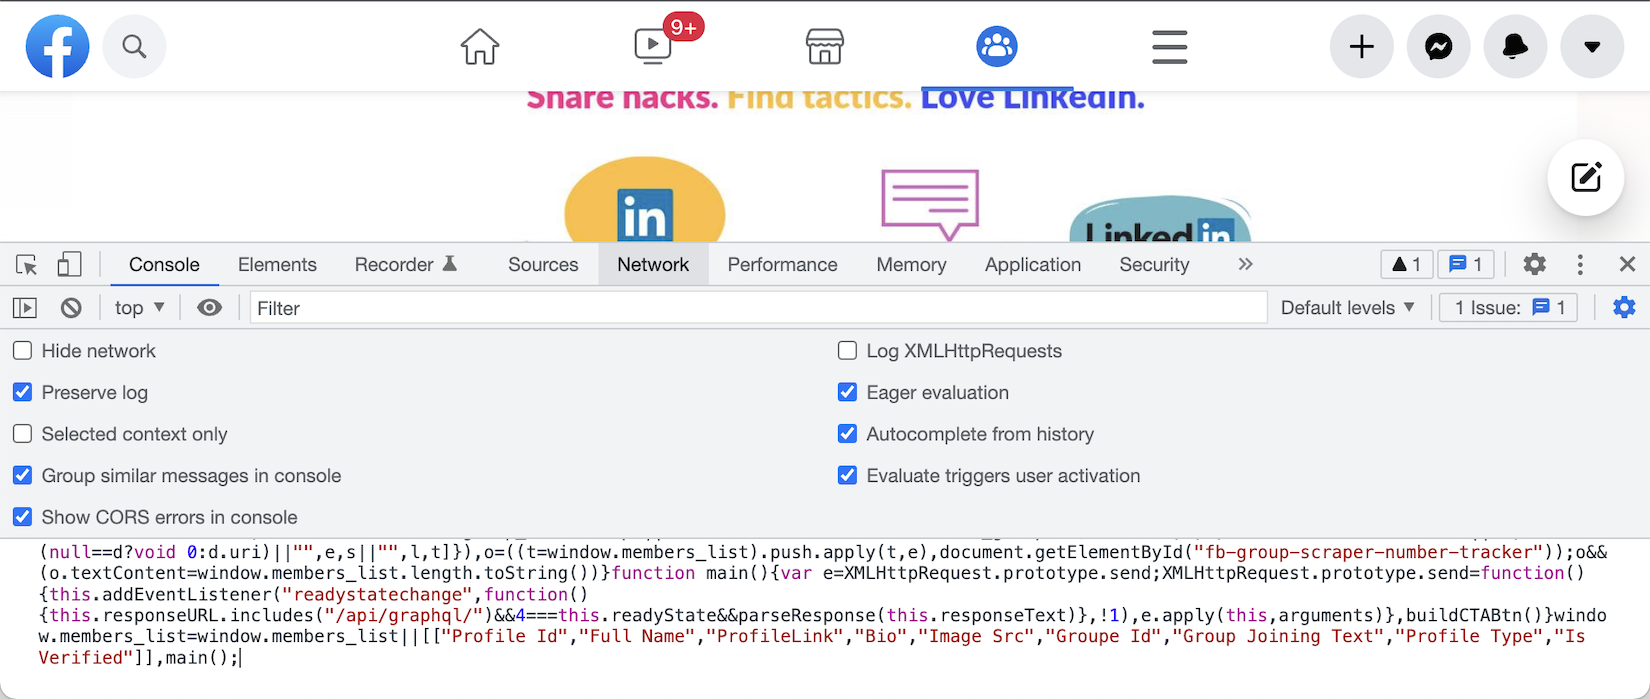Screen dimensions: 1650x699
Task: Click into the console code input
Action: click(824, 605)
